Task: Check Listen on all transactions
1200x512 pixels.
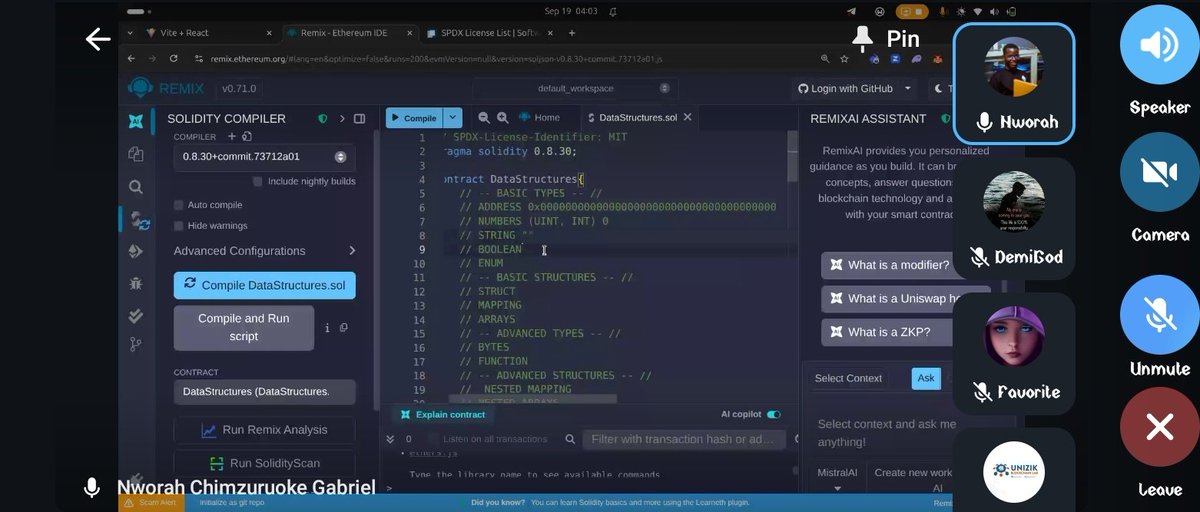Action: point(433,439)
